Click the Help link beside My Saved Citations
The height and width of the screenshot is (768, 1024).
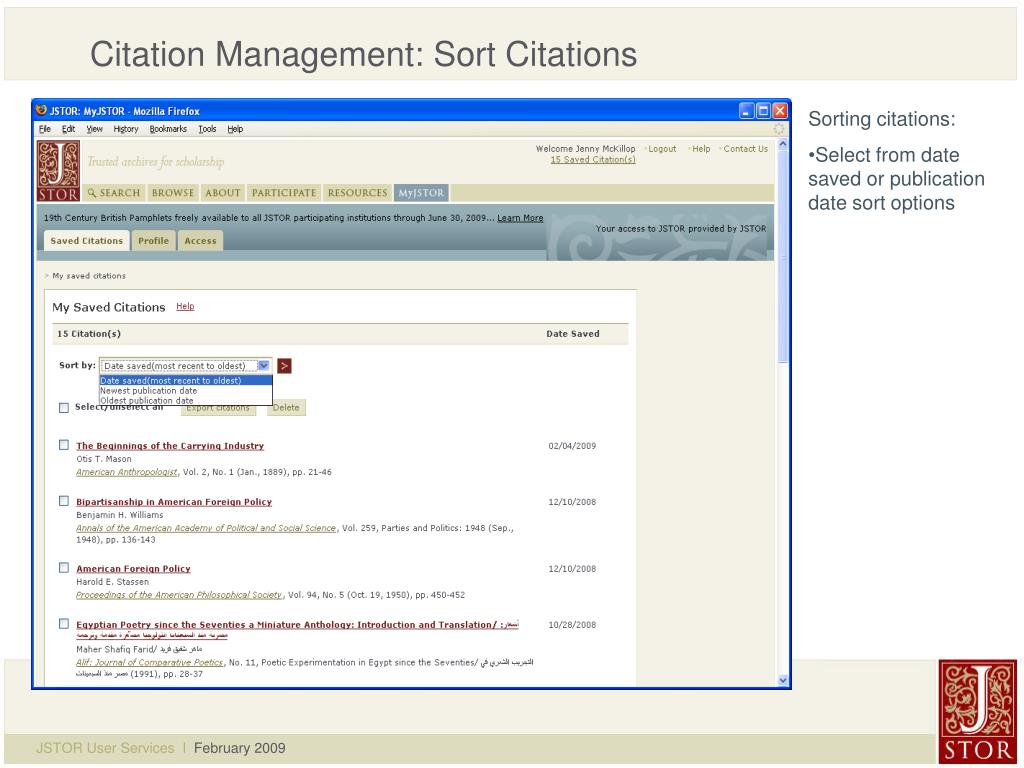click(x=185, y=306)
